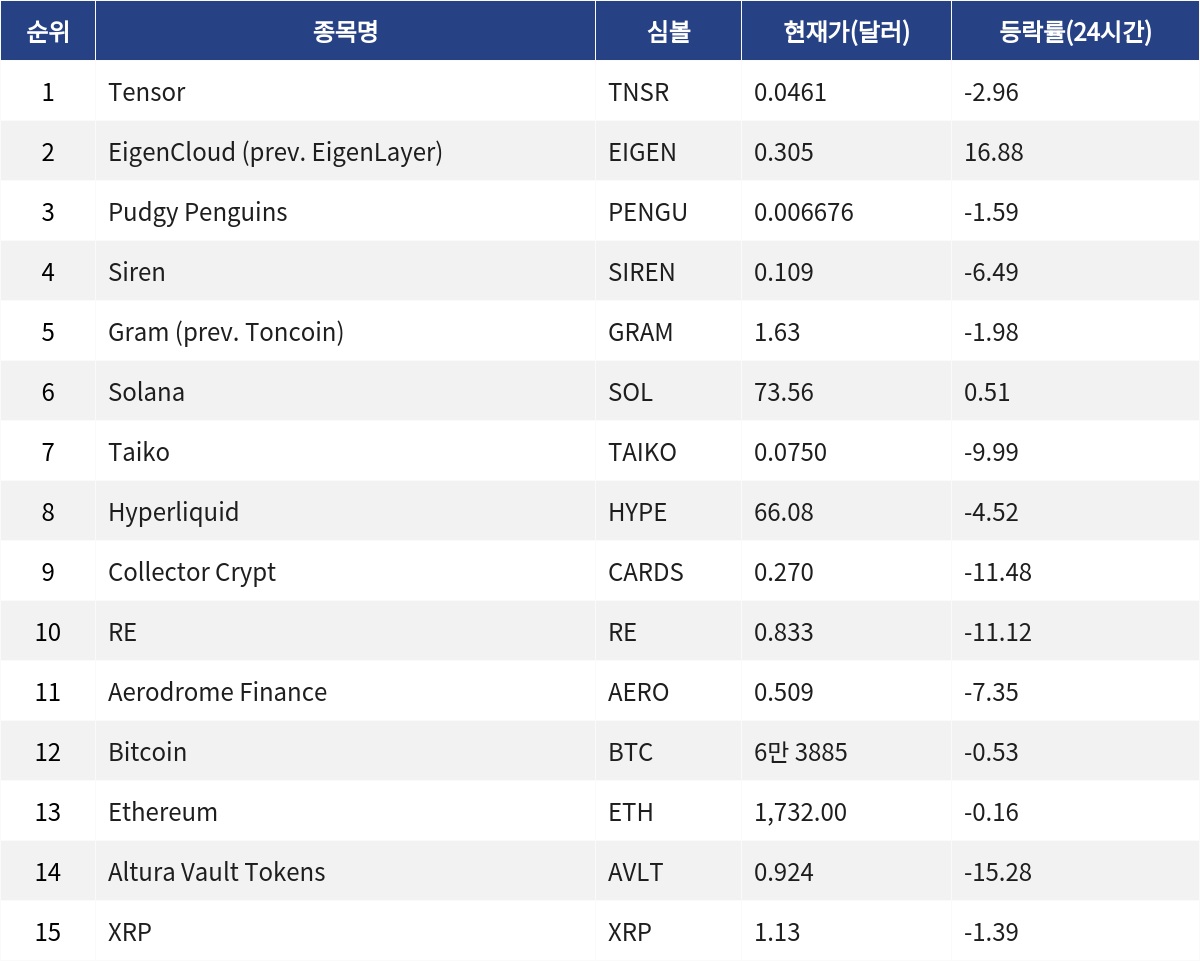Click change value -11.48
This screenshot has height=961, width=1200.
[998, 572]
